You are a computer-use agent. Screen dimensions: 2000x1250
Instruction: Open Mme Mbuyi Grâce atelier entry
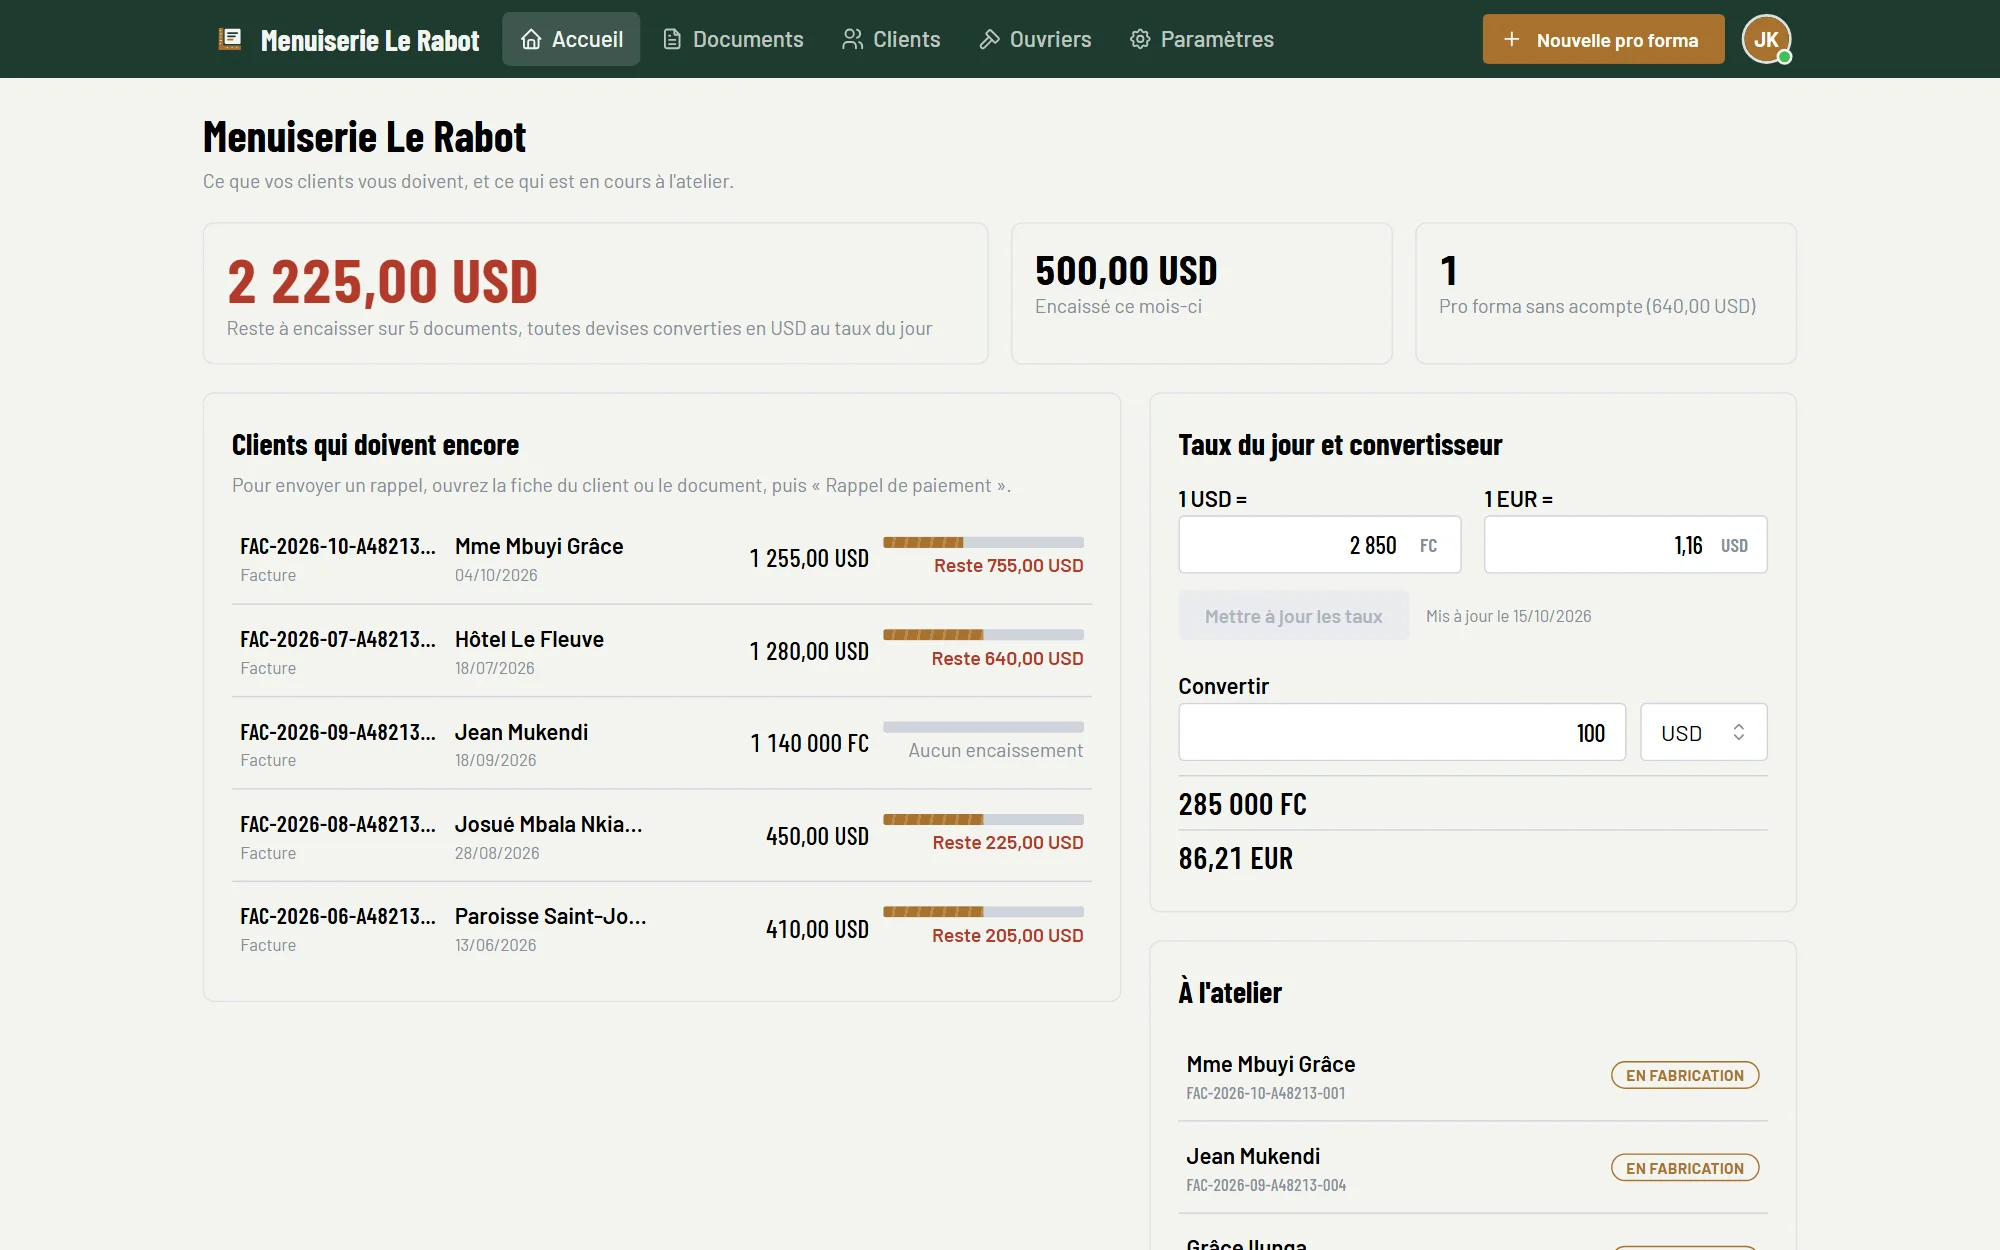[1472, 1076]
